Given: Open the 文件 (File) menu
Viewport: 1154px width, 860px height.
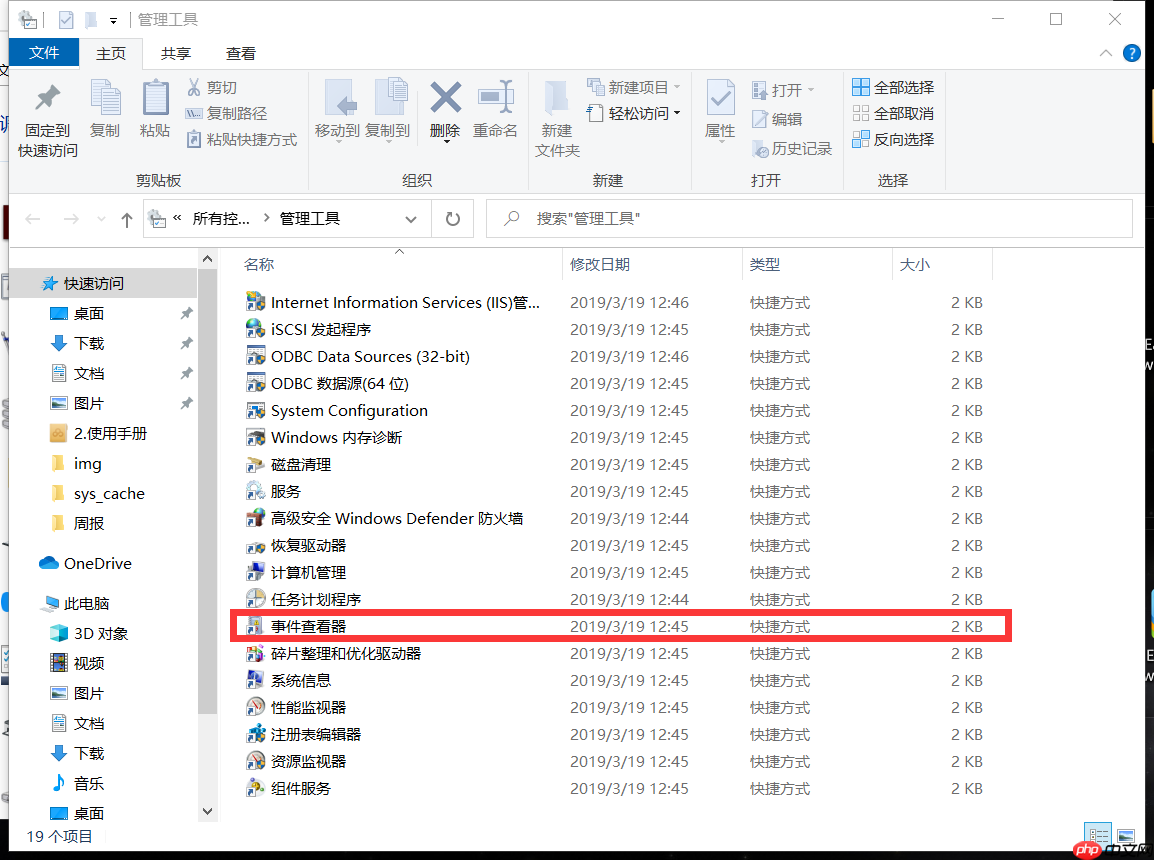Looking at the screenshot, I should click(43, 53).
